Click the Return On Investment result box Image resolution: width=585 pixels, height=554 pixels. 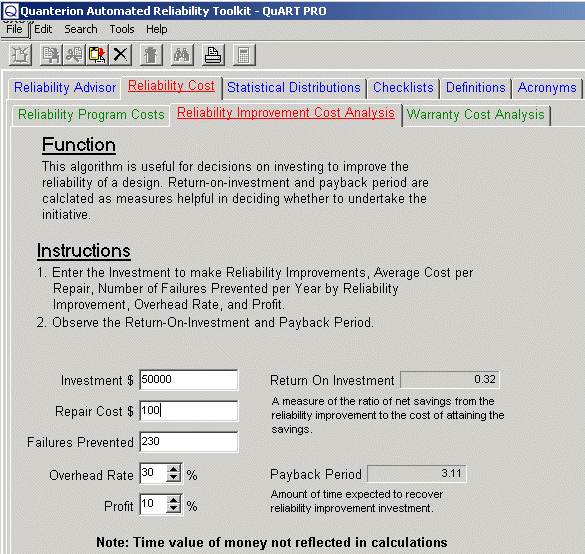point(450,380)
